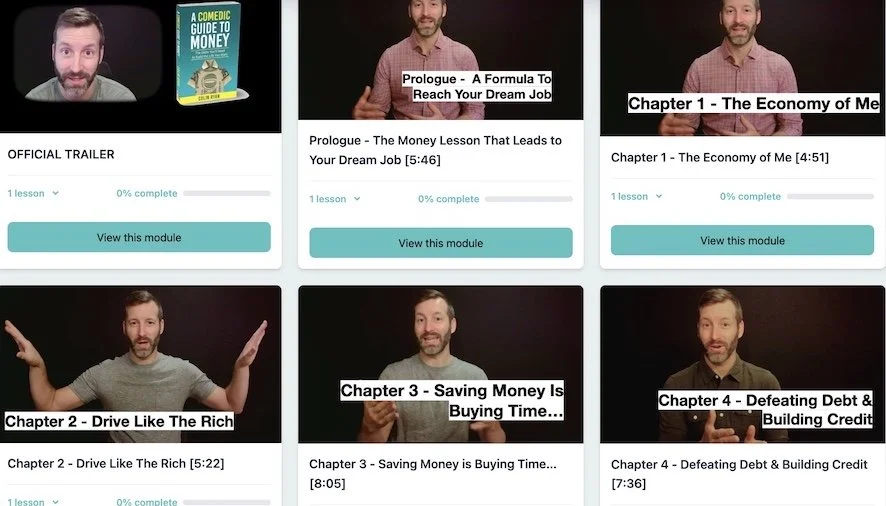Expand the Official Trailer lesson chevron
The height and width of the screenshot is (506, 886).
tap(55, 193)
